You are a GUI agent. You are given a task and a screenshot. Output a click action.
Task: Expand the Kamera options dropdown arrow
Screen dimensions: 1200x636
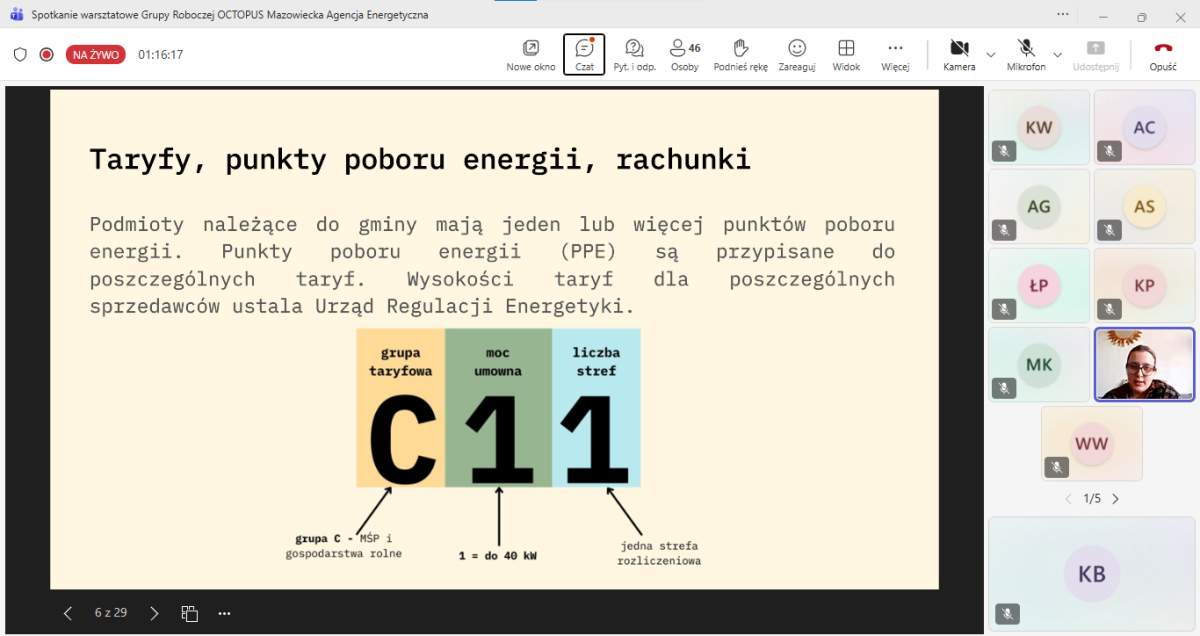(x=991, y=54)
